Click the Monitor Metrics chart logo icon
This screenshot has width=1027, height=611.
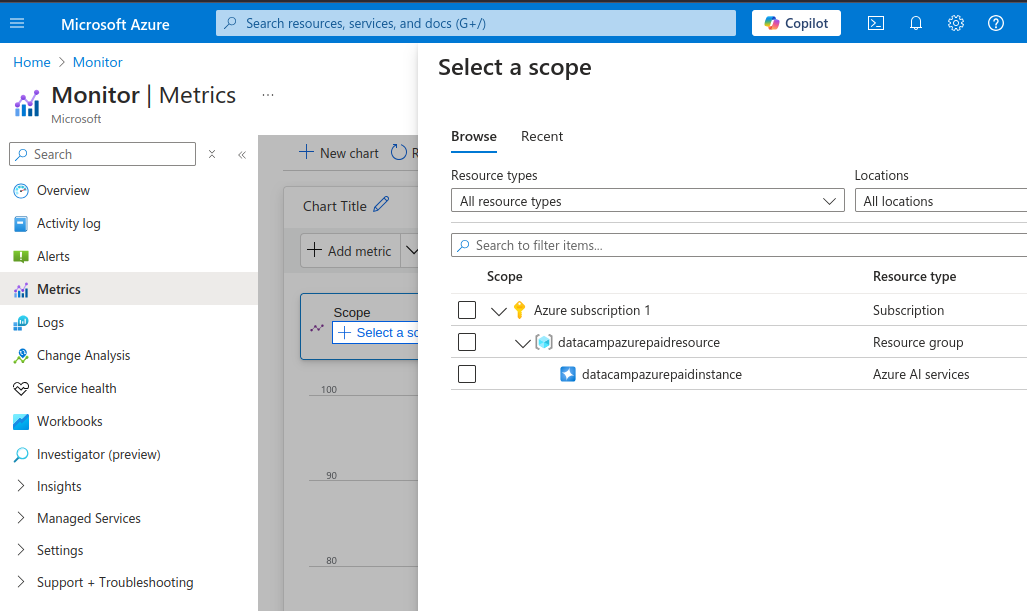[x=27, y=104]
